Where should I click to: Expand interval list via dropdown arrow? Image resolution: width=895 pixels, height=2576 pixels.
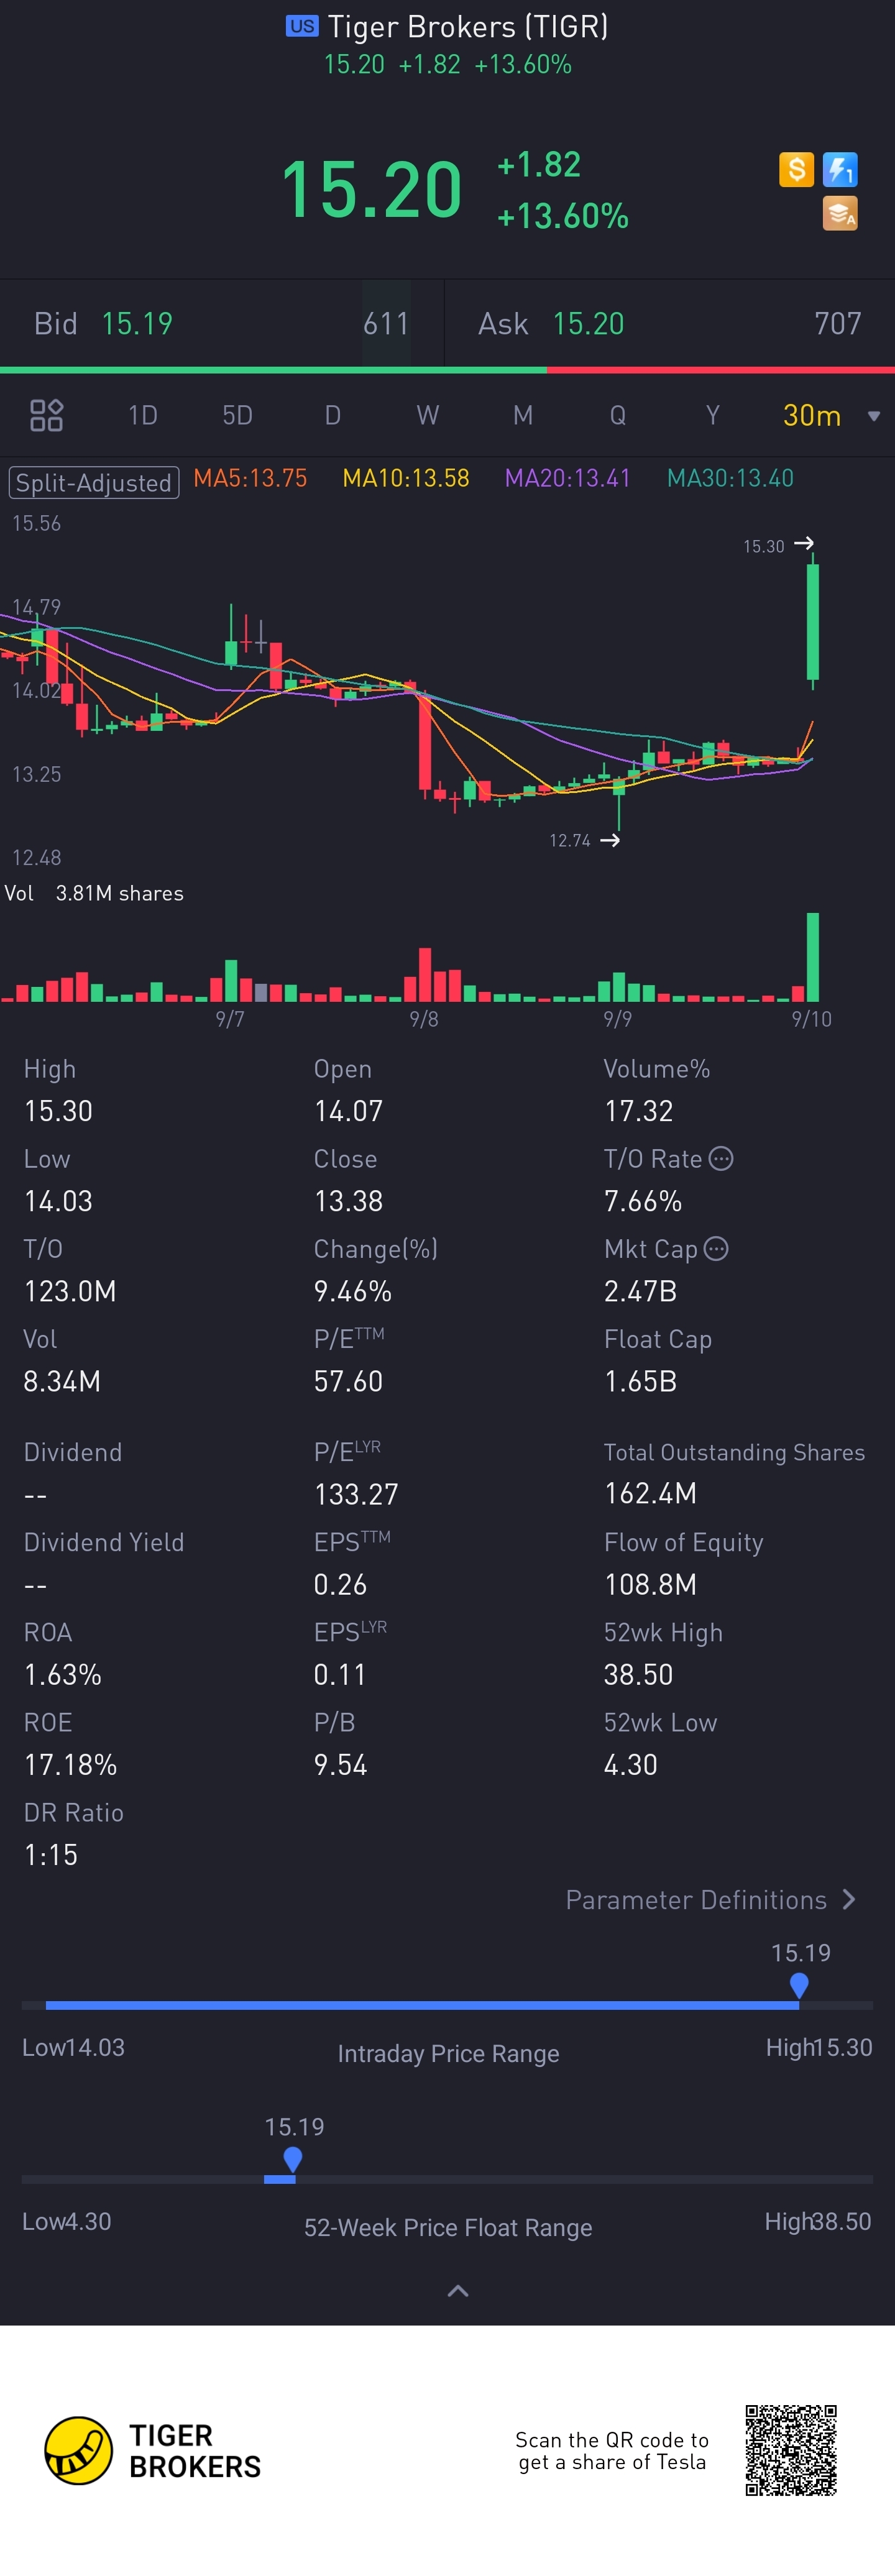(874, 416)
